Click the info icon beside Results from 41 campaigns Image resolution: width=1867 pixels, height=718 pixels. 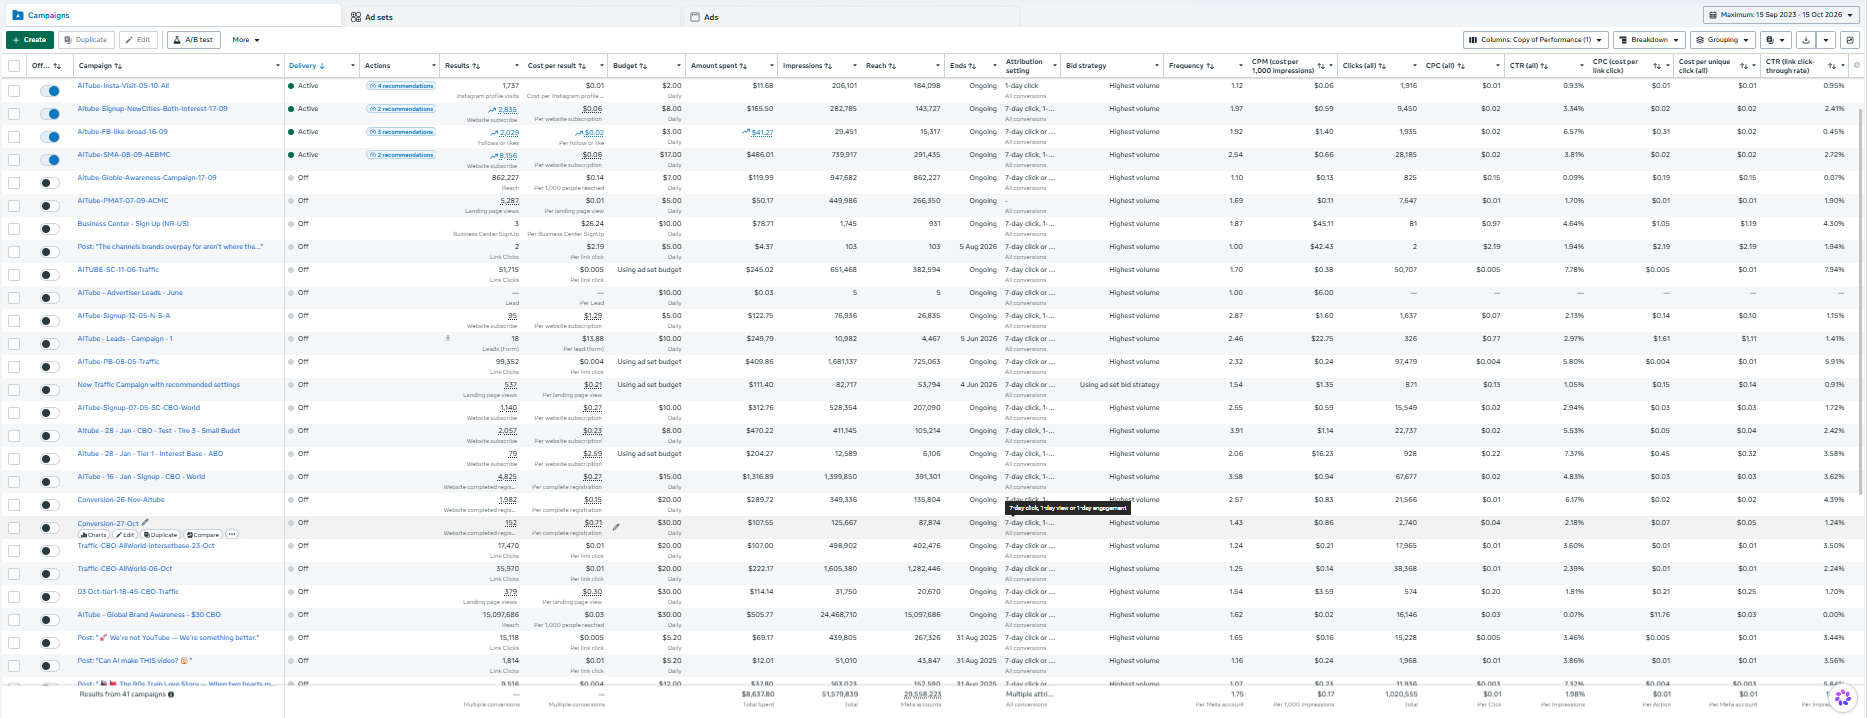(171, 694)
